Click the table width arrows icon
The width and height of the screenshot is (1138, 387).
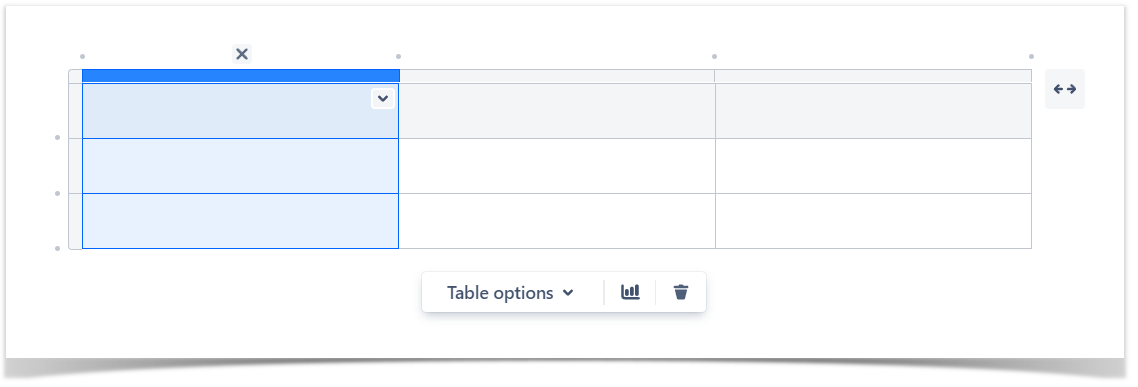coord(1065,89)
